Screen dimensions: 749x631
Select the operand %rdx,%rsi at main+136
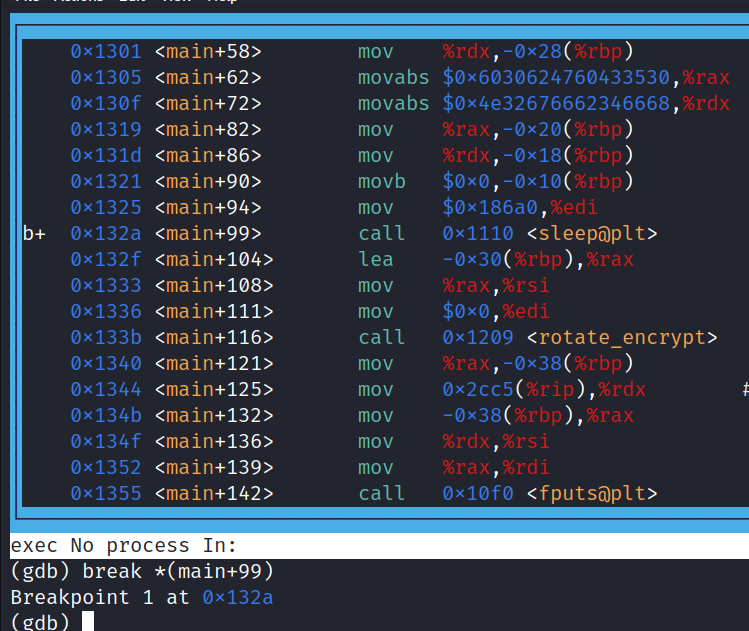496,441
